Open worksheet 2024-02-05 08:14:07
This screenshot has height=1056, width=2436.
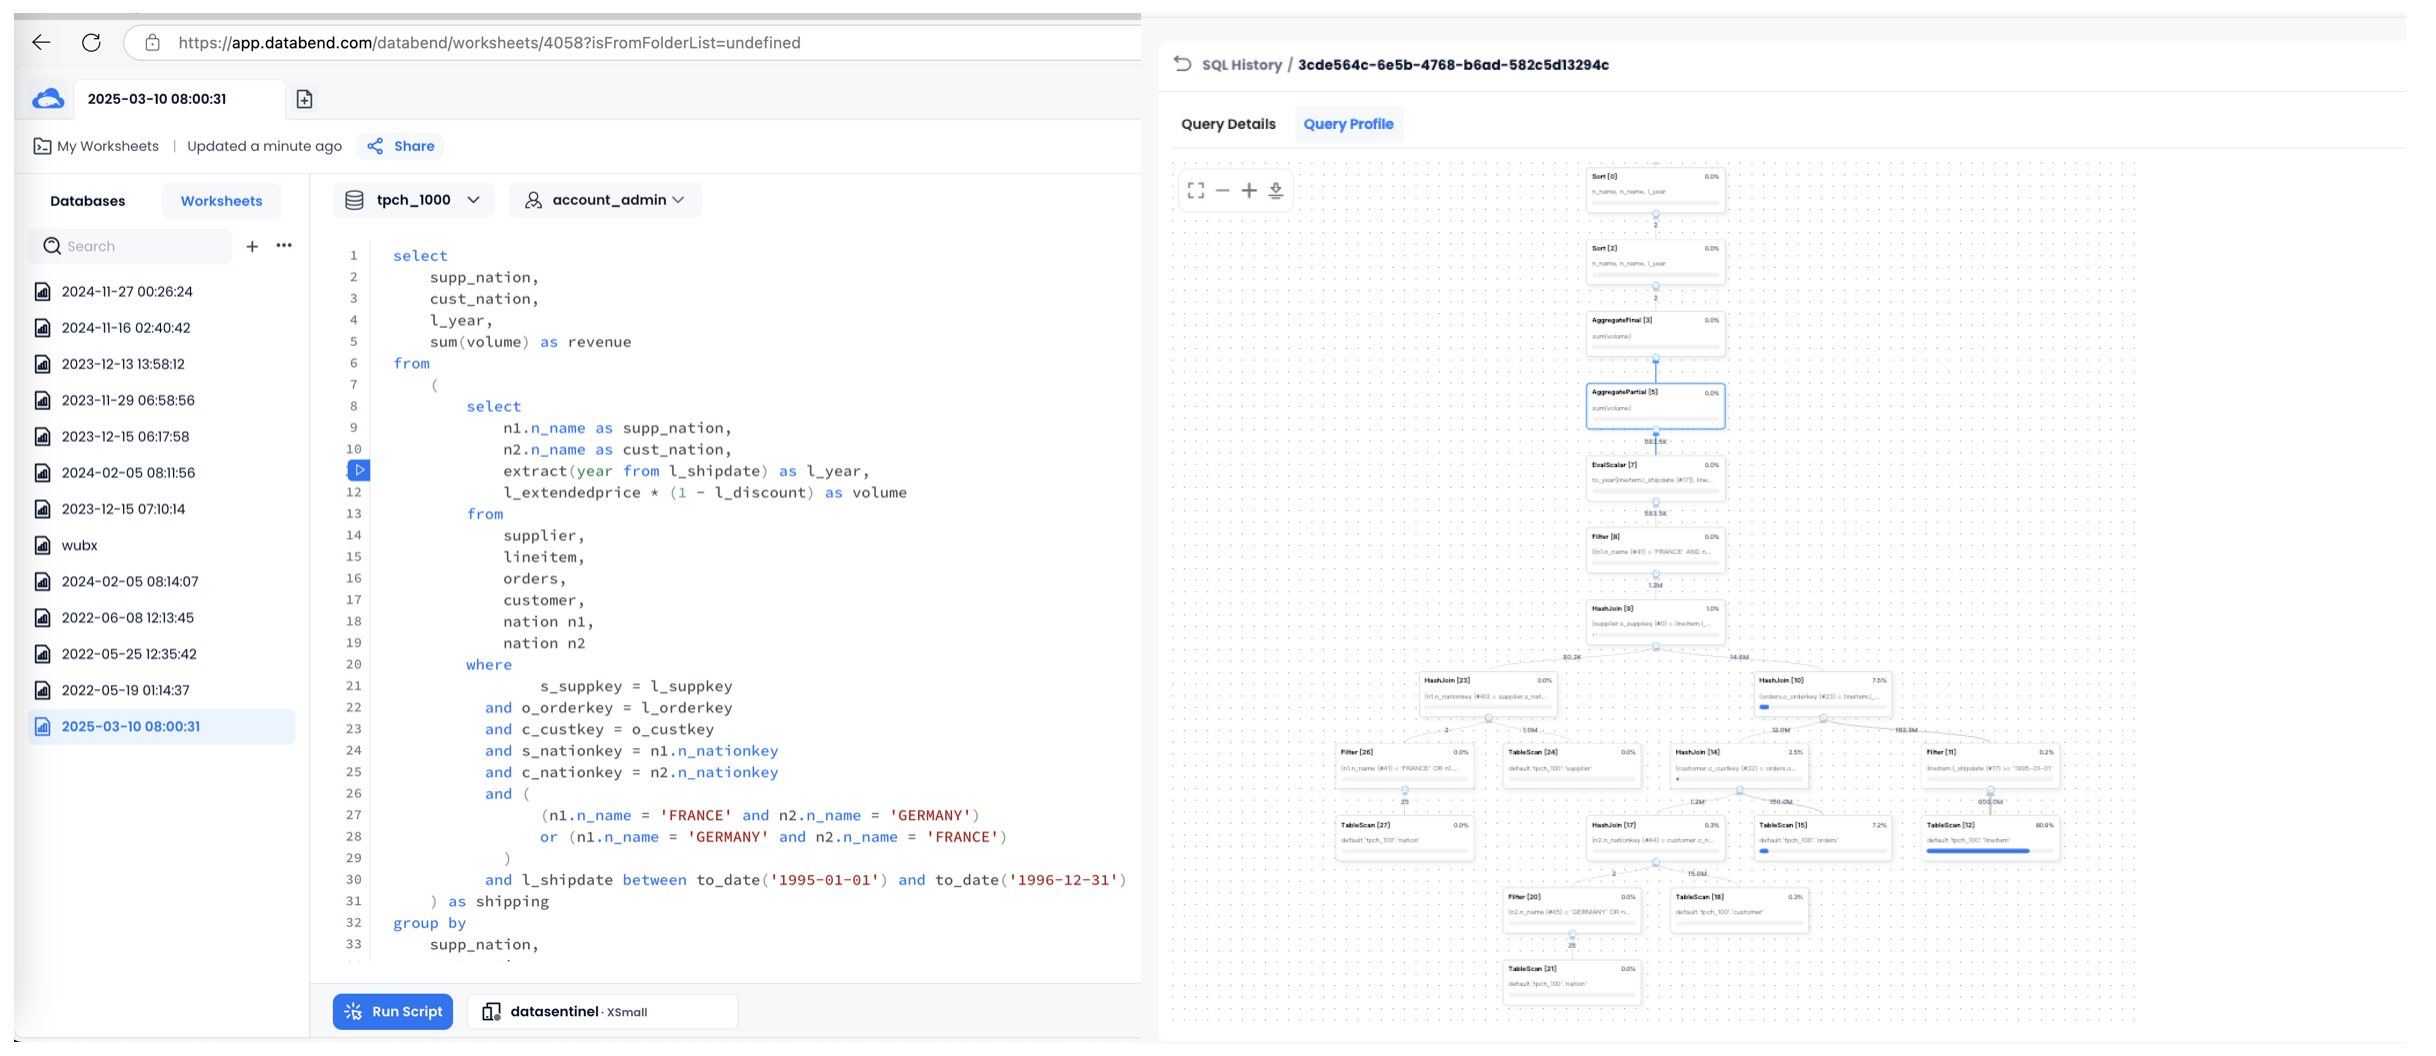[x=162, y=582]
